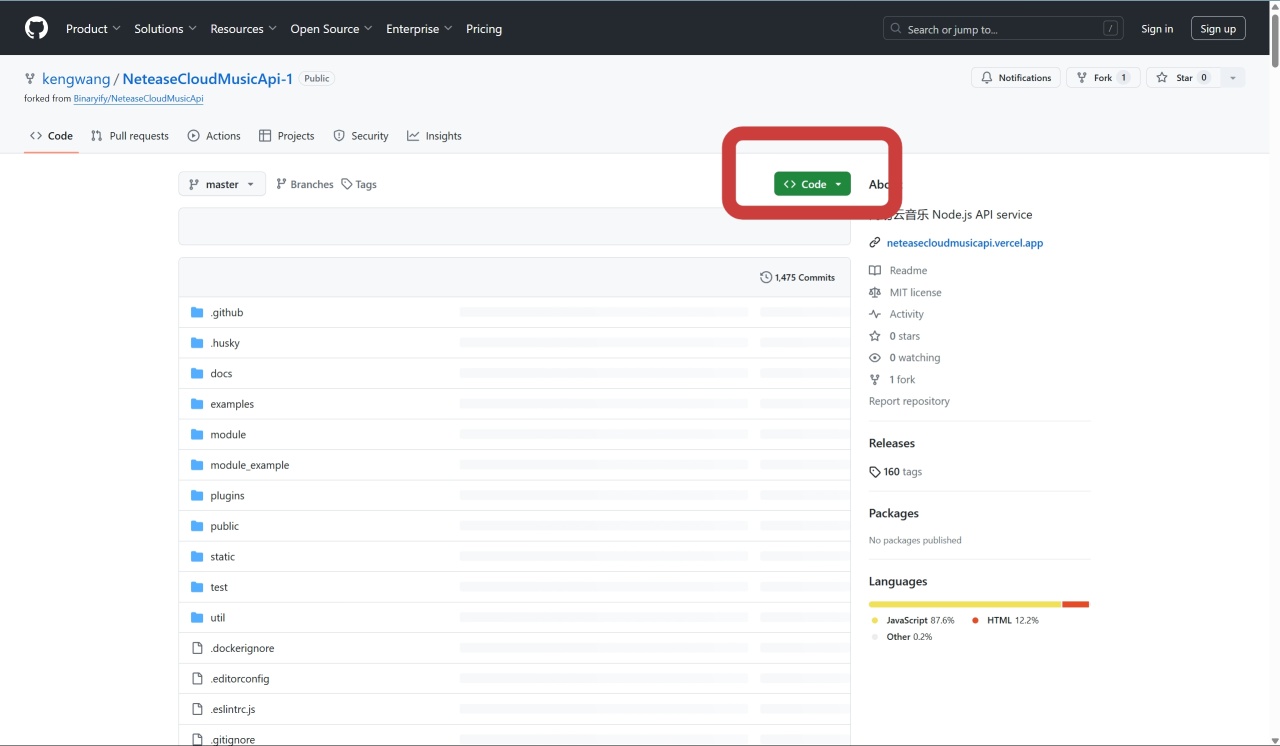The height and width of the screenshot is (746, 1280).
Task: Click the fork icon in Fork button
Action: (1081, 78)
